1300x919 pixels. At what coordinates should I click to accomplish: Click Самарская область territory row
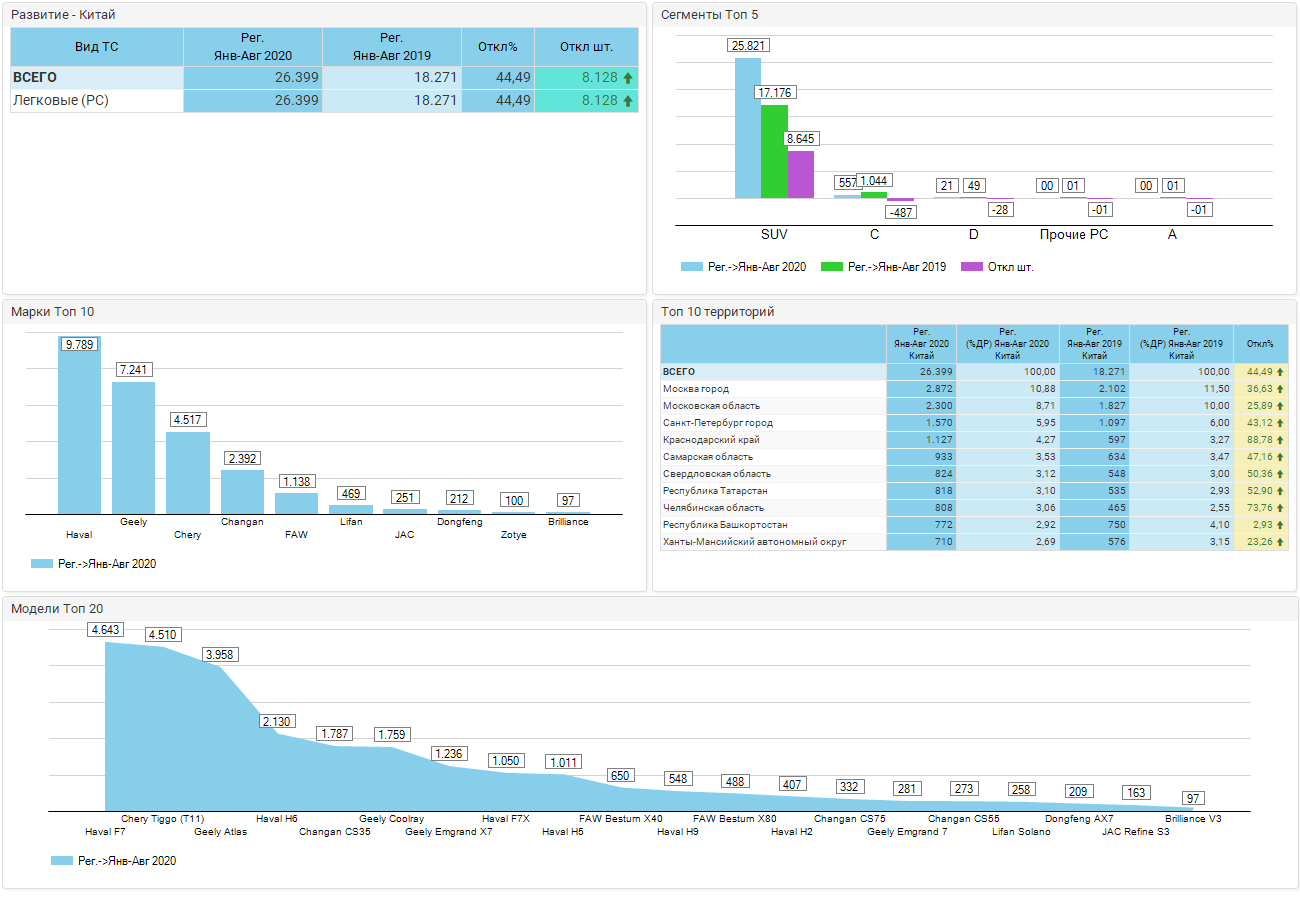(974, 457)
